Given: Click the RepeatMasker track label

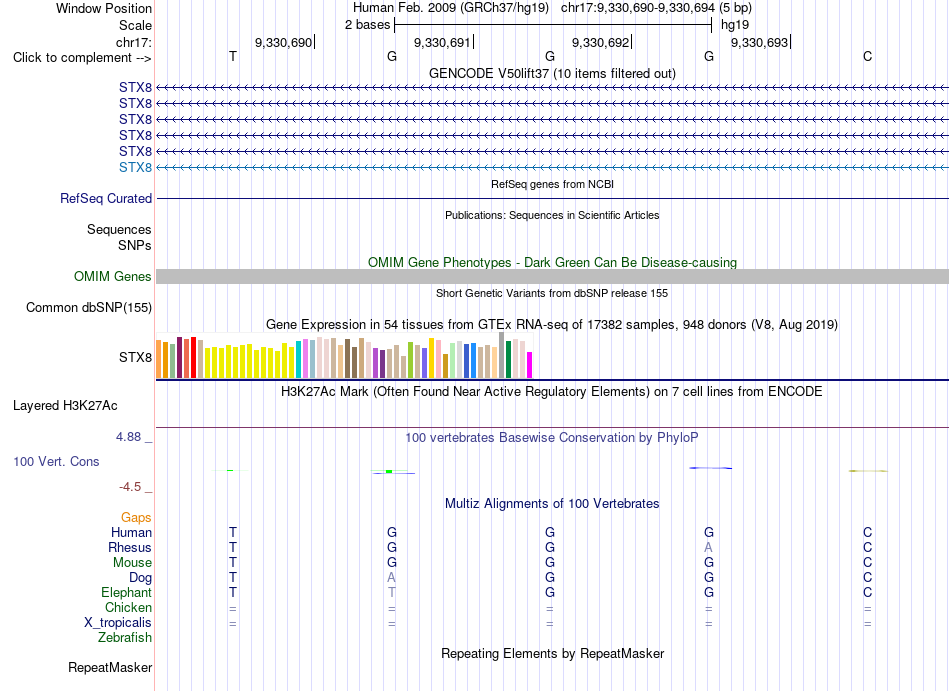Looking at the screenshot, I should pos(110,667).
